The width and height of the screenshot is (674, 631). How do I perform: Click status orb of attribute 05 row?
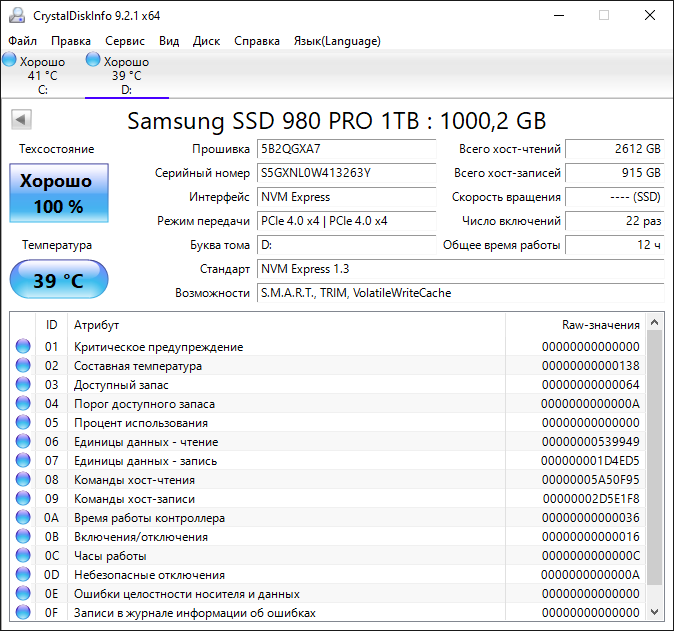(23, 423)
